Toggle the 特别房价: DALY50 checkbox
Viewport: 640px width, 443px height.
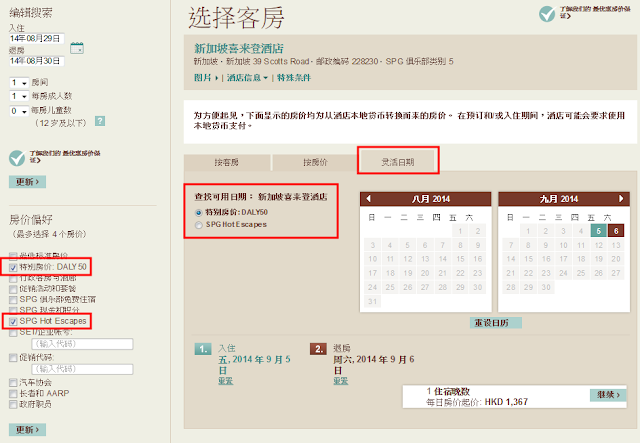(13, 267)
